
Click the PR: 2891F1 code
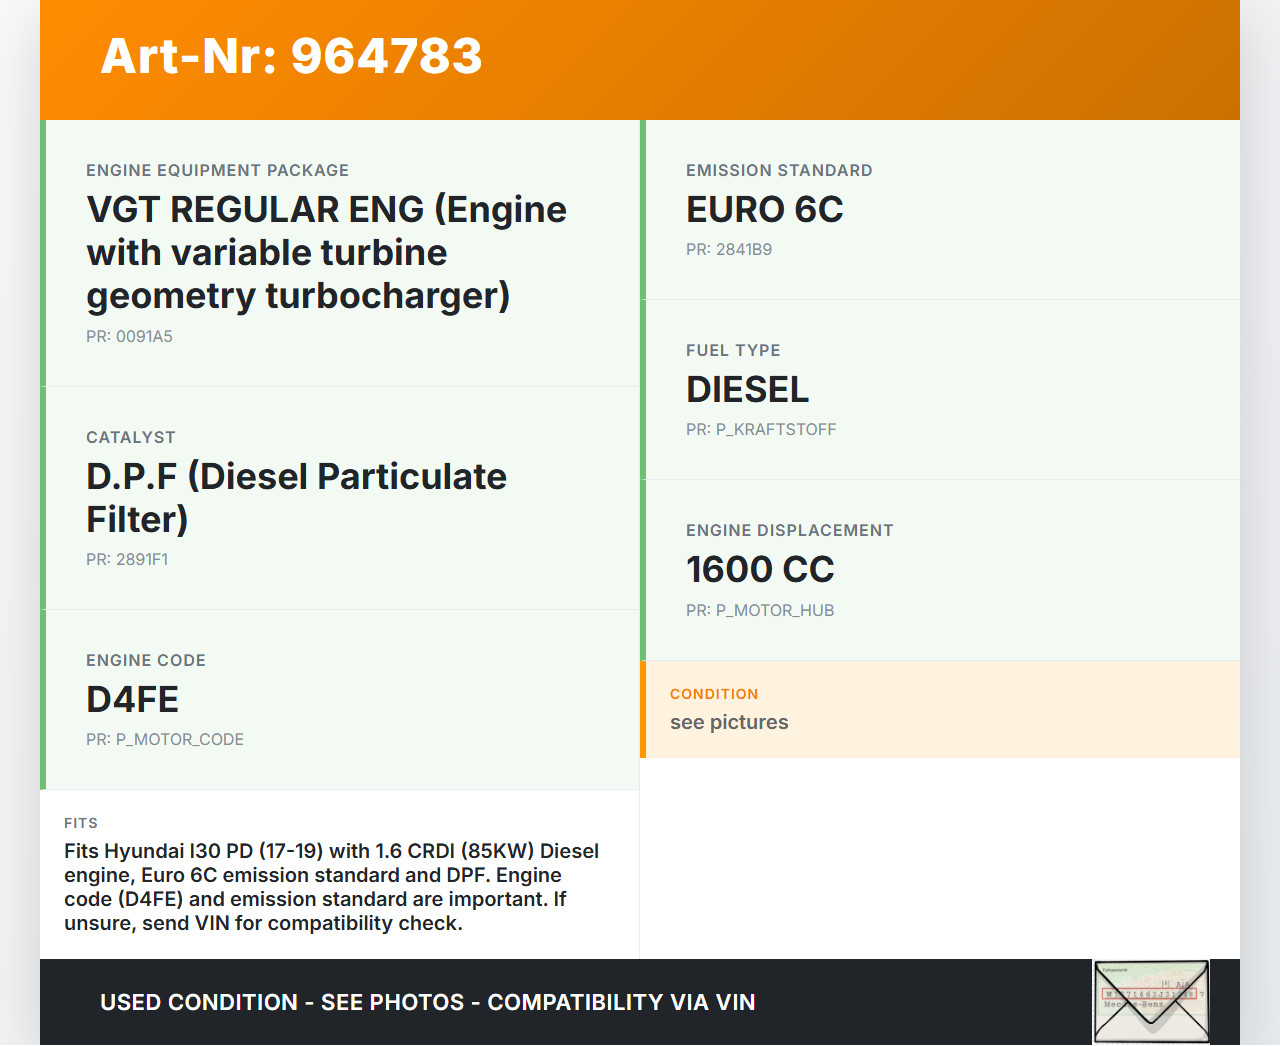tap(127, 560)
